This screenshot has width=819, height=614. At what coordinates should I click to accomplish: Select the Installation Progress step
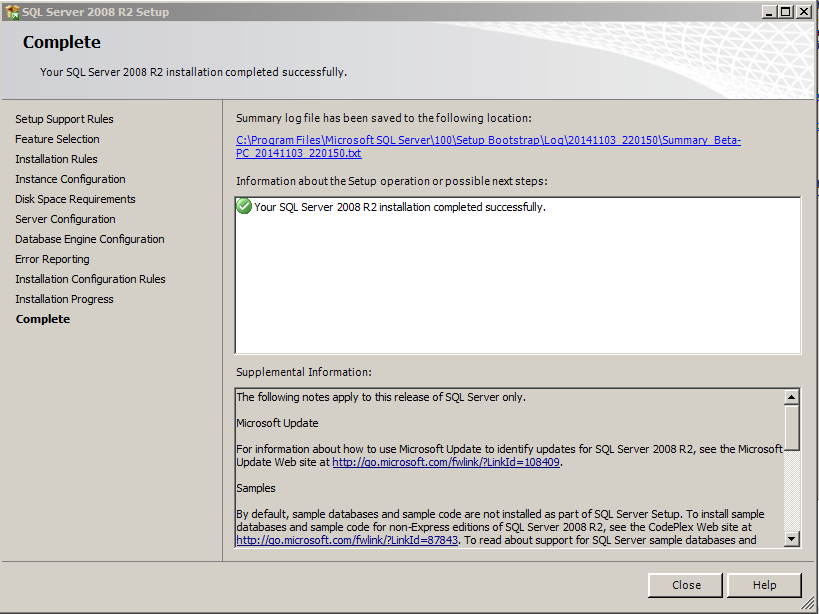coord(64,299)
